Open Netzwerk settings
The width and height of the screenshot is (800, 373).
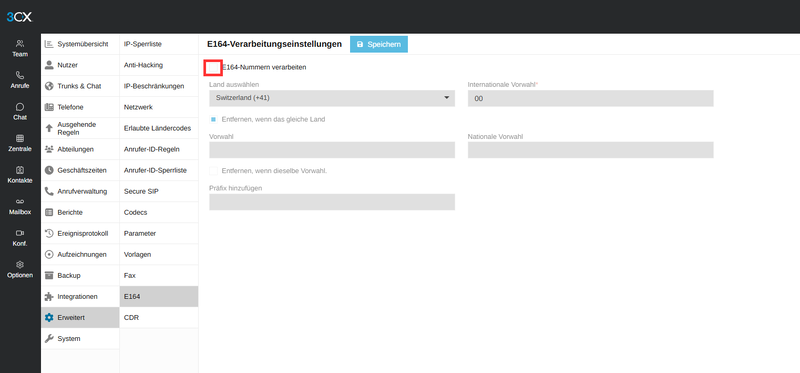point(159,107)
